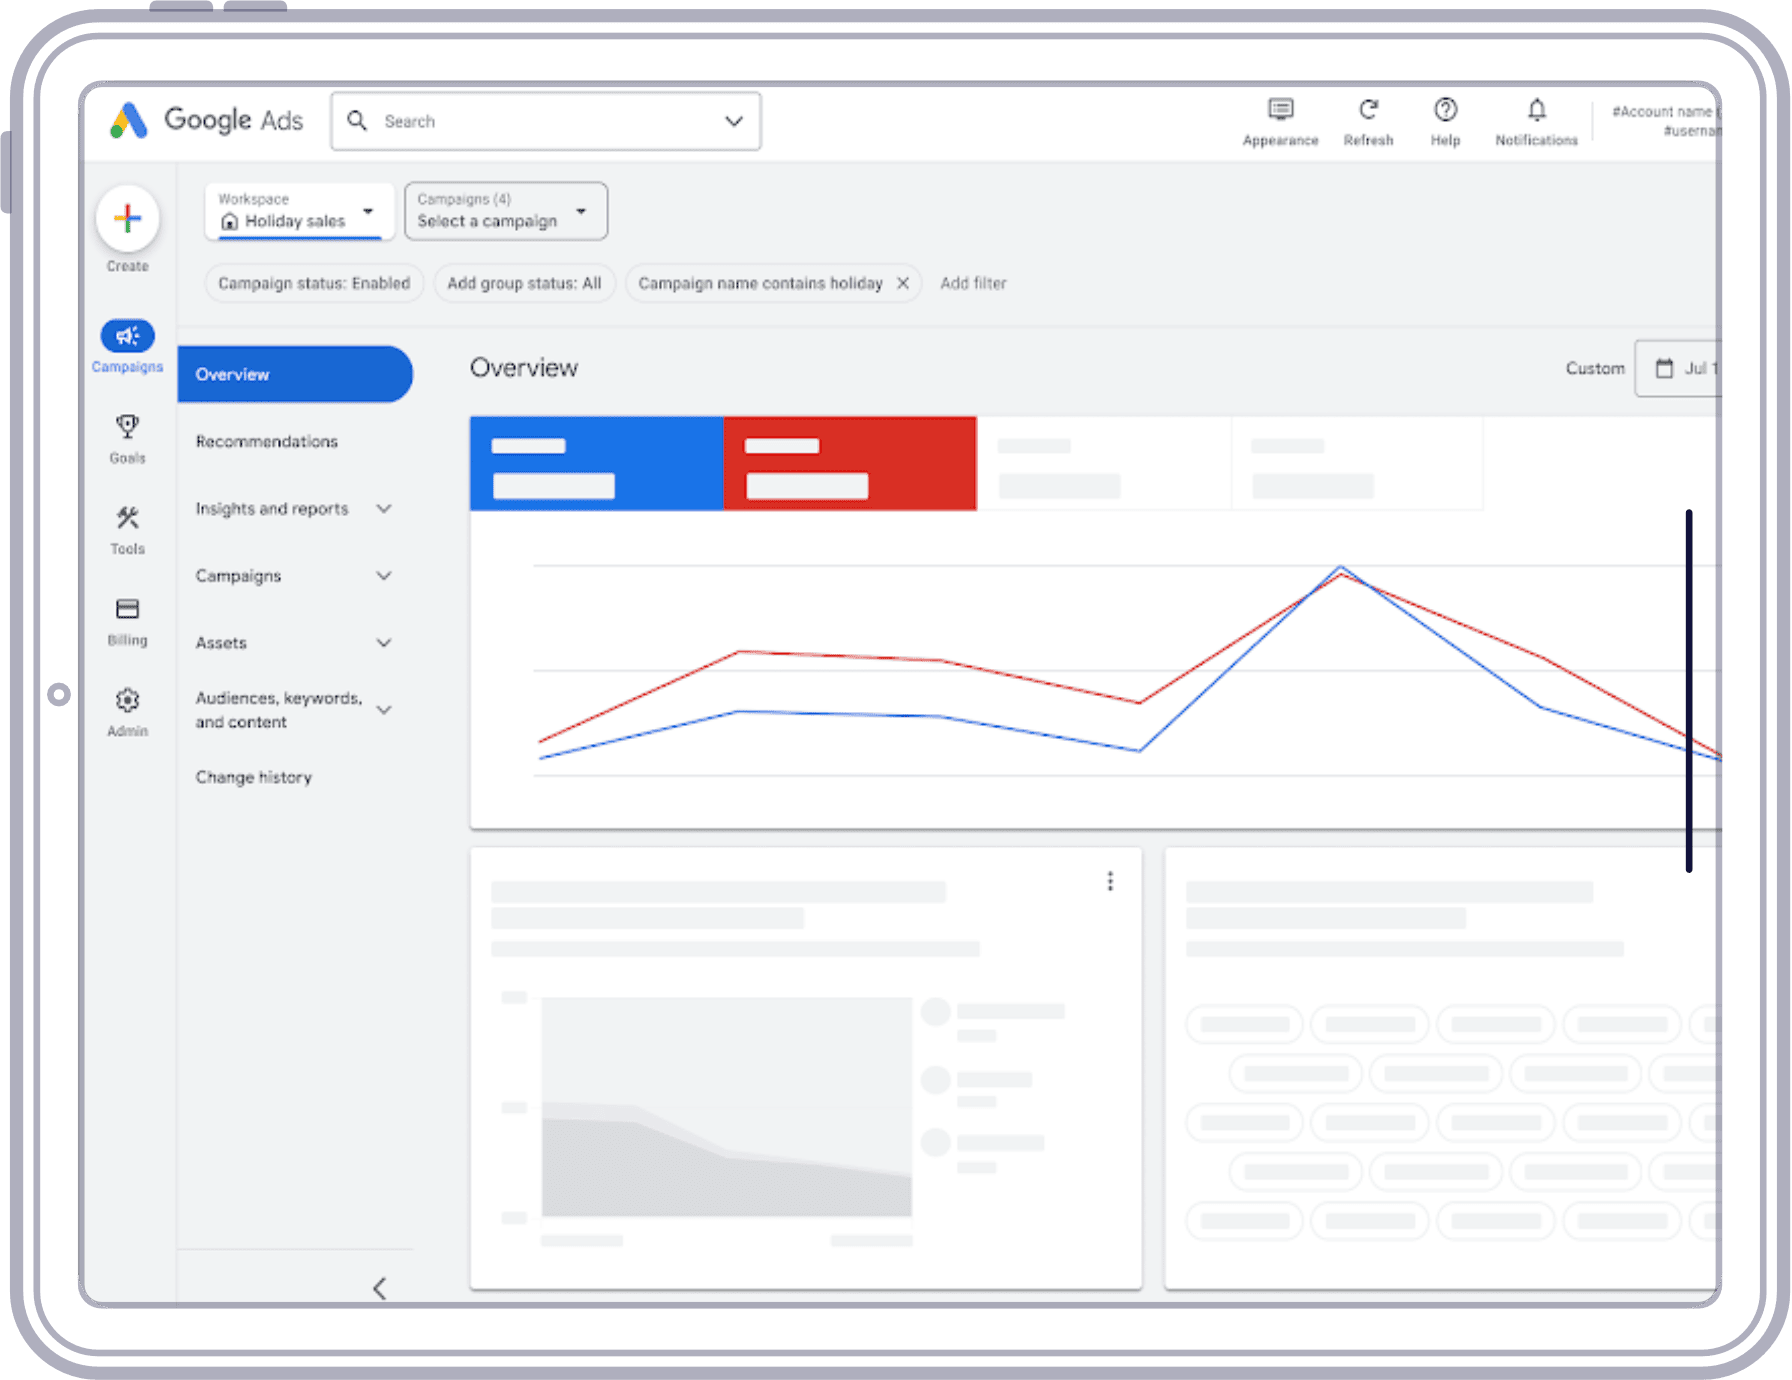Open the Tools wrench icon
Viewport: 1792px width, 1380px height.
[127, 519]
